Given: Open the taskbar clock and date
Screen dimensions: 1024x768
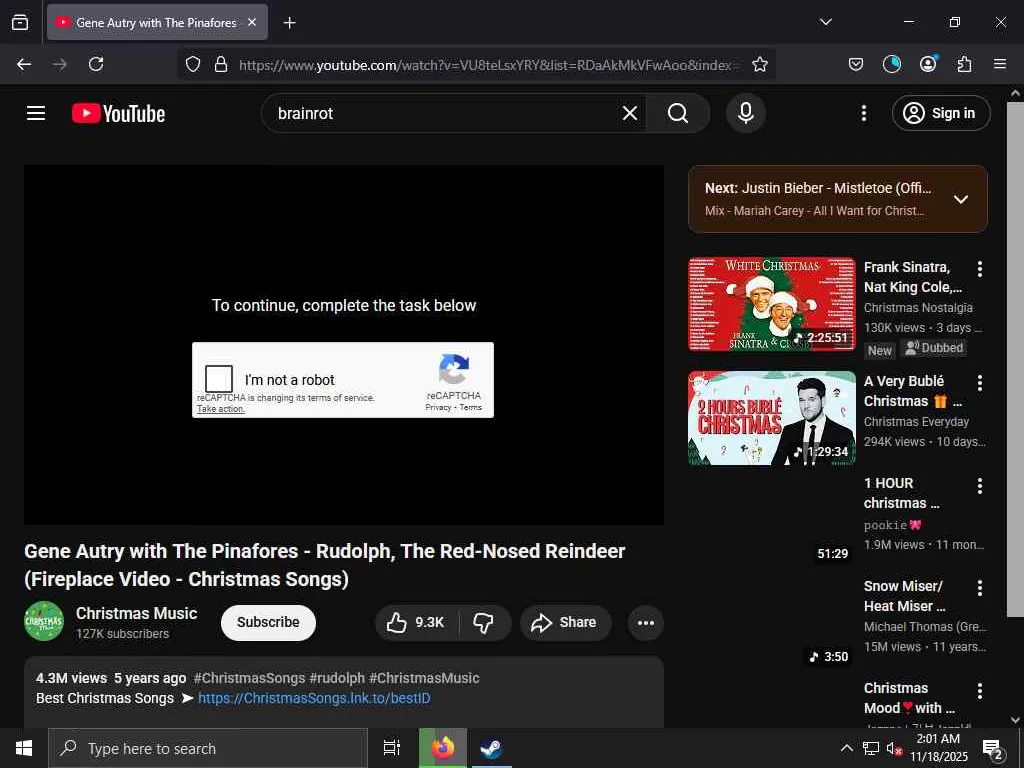Looking at the screenshot, I should coord(938,748).
